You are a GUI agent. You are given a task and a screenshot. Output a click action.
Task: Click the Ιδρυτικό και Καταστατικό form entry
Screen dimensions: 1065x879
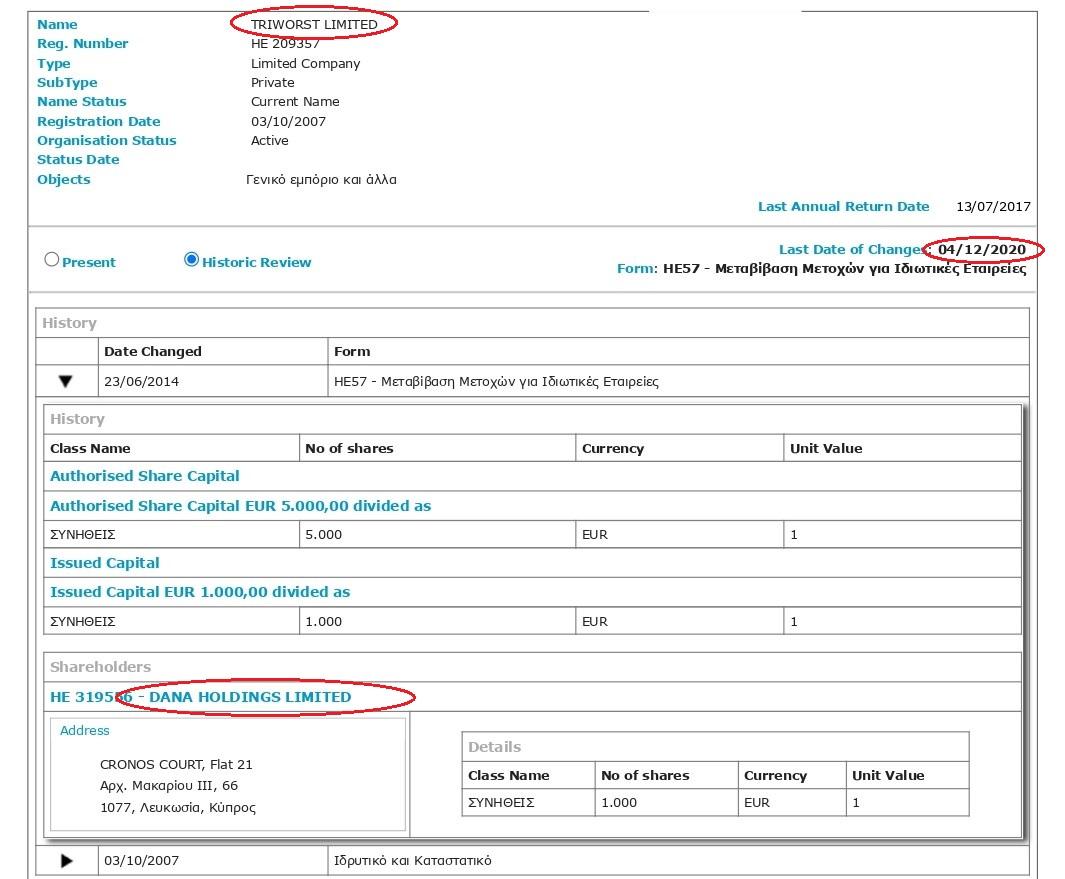[x=412, y=860]
